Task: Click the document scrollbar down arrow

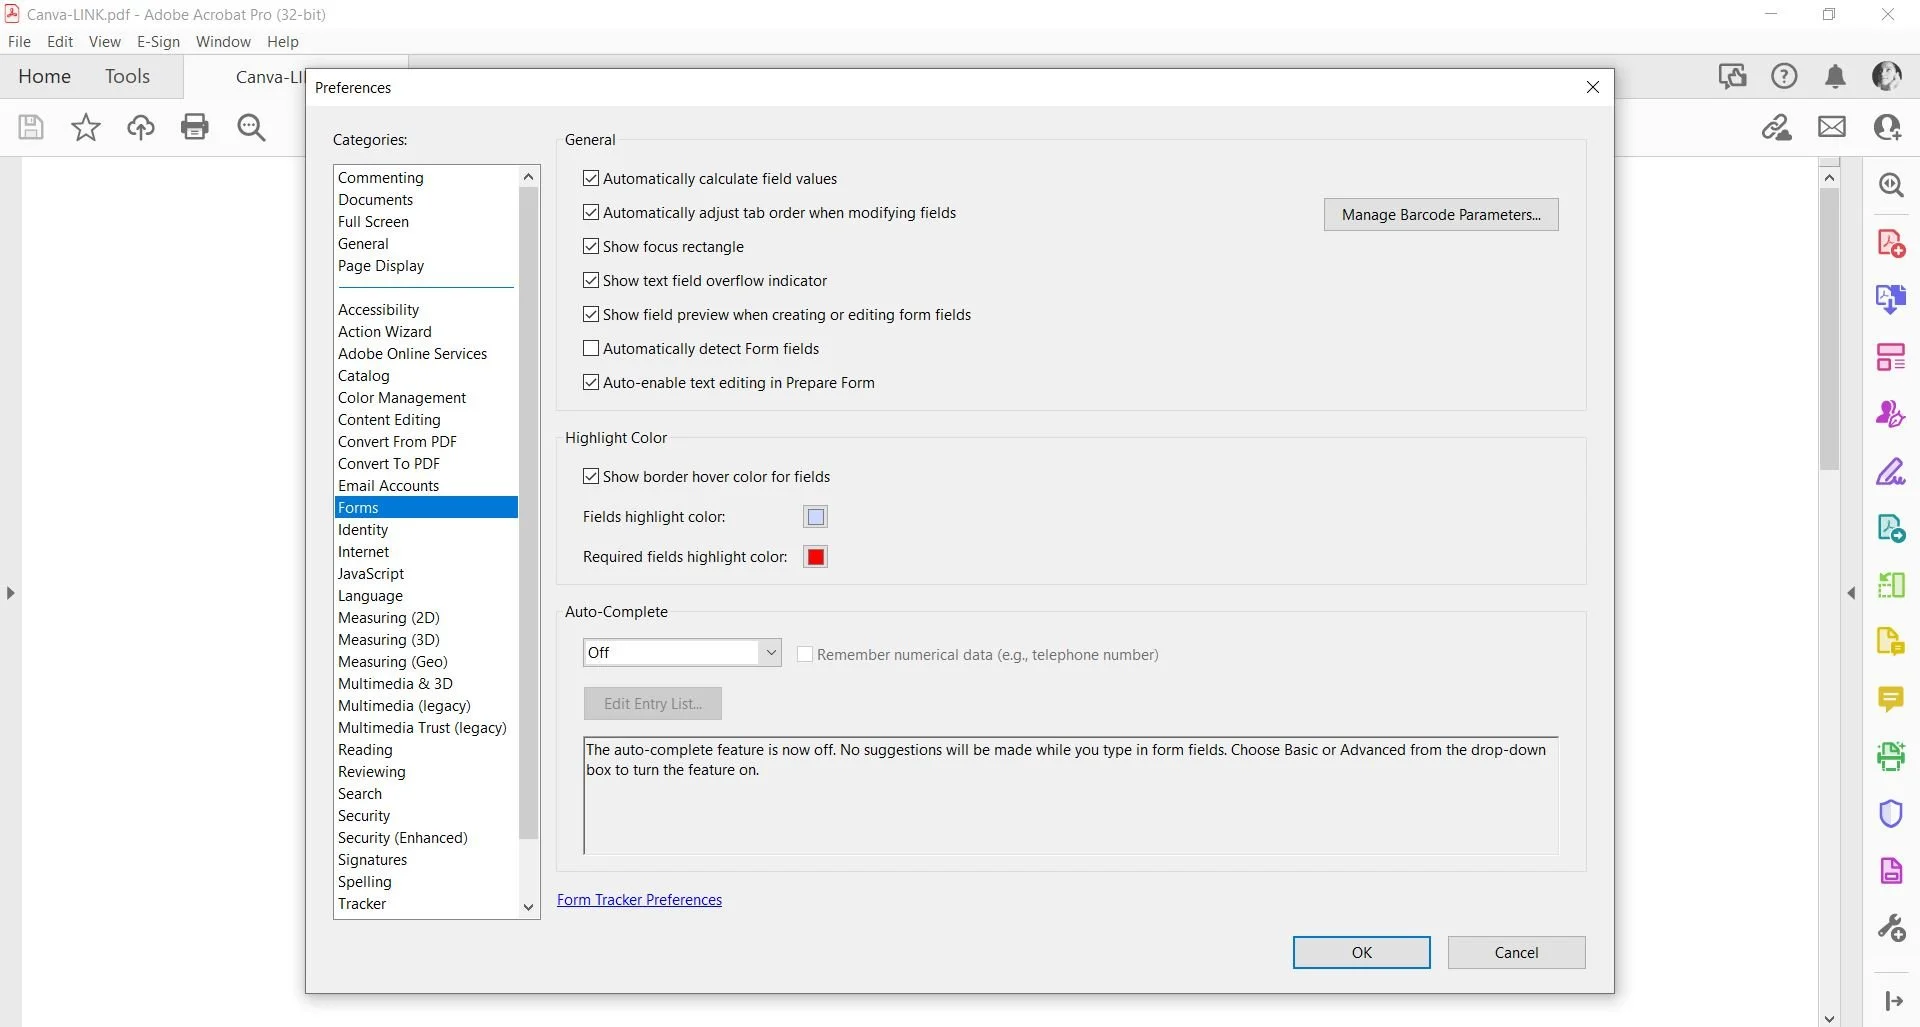Action: pyautogui.click(x=1829, y=1019)
